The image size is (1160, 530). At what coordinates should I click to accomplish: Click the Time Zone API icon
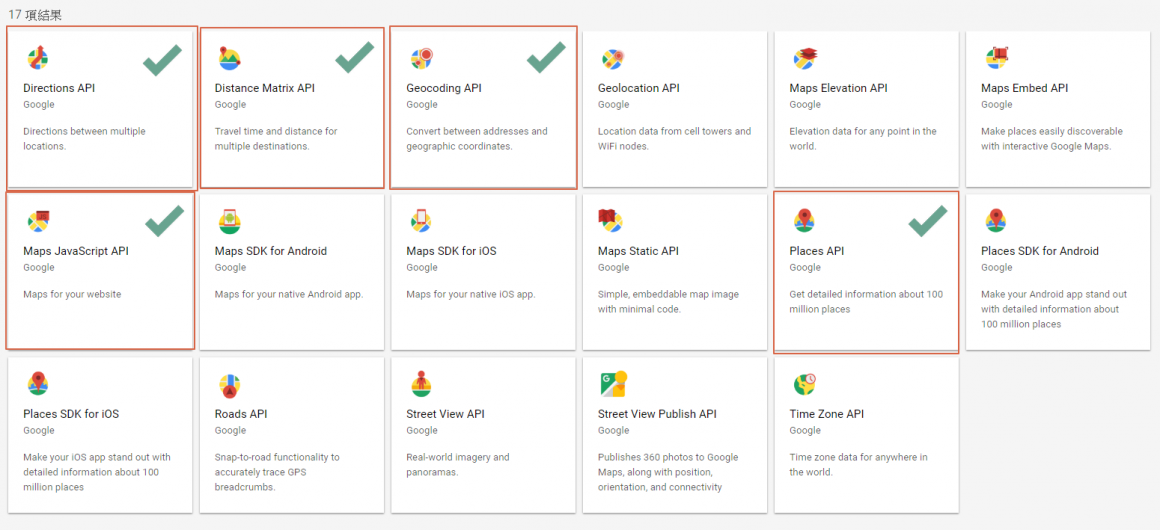[x=805, y=383]
